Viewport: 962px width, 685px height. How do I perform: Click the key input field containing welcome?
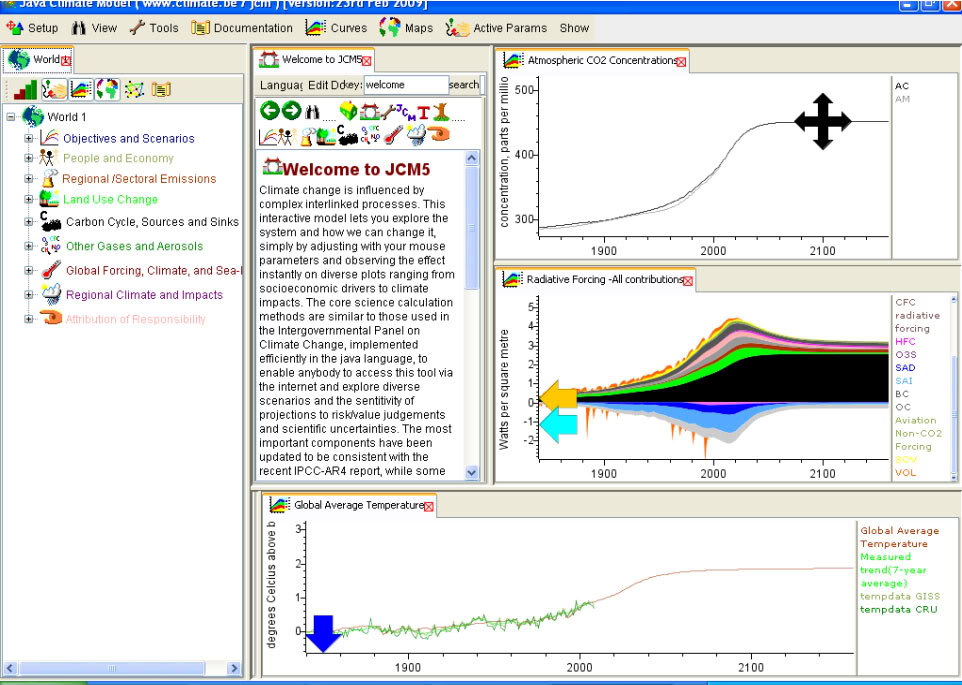tap(405, 86)
